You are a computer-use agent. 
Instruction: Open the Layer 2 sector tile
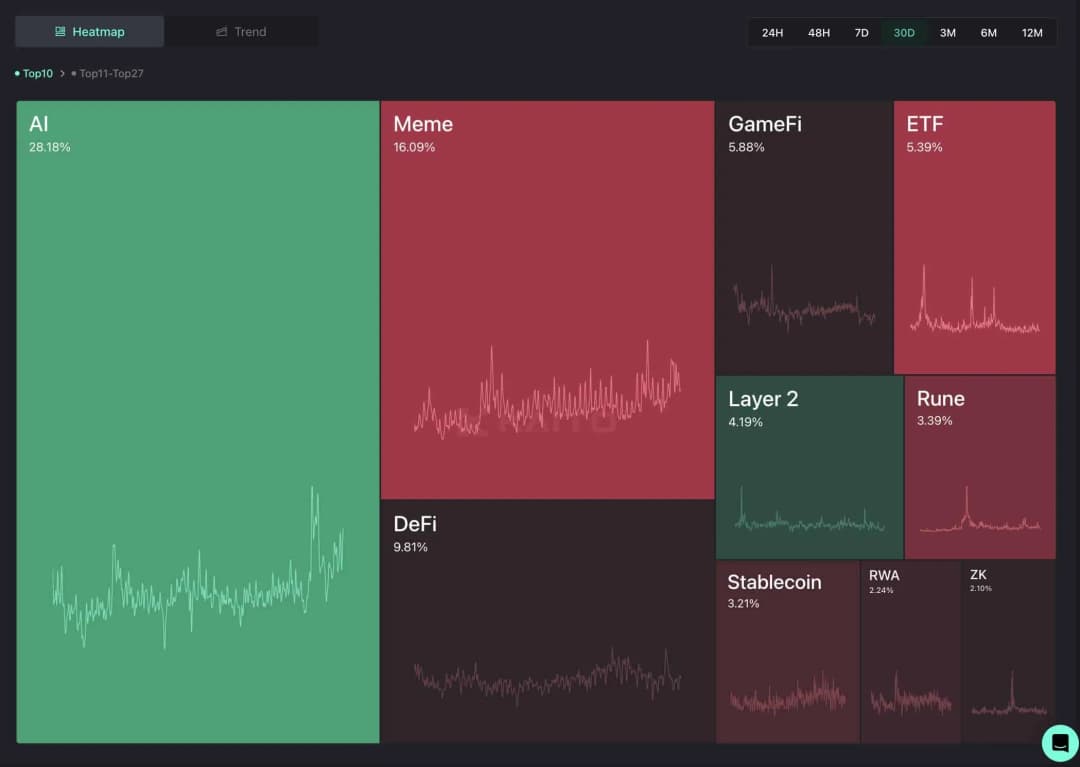pos(809,467)
